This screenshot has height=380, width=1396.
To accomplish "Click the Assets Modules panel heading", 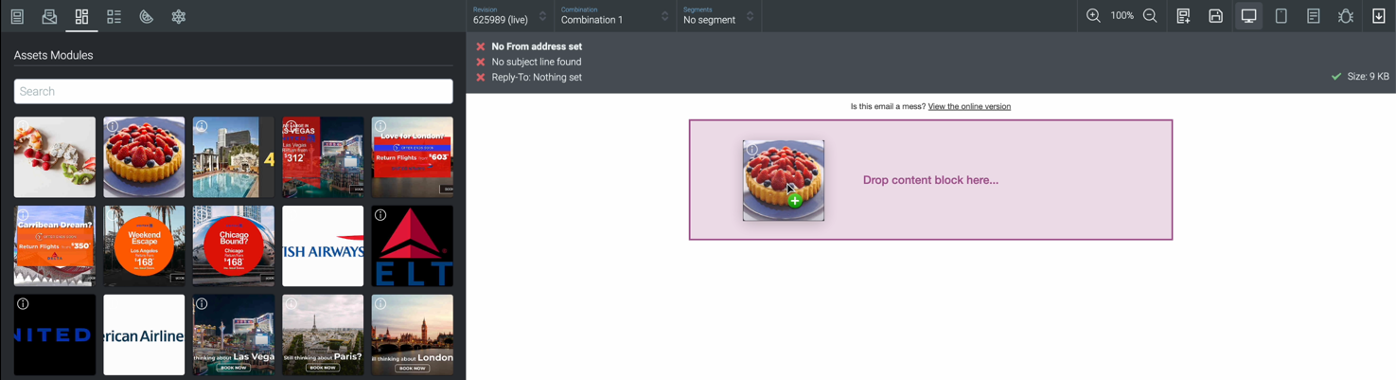I will click(53, 55).
